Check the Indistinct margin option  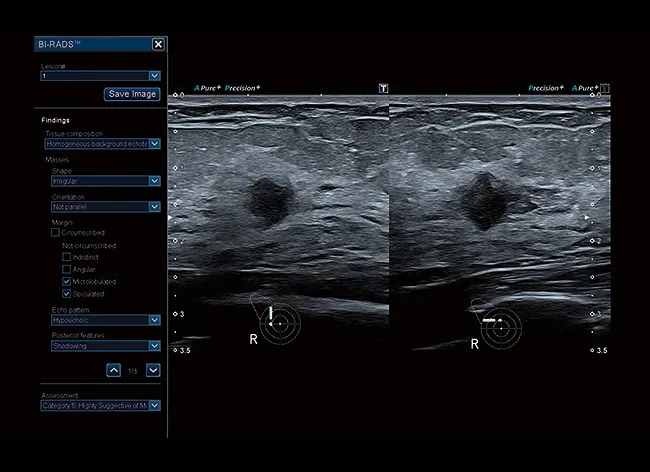pyautogui.click(x=67, y=257)
